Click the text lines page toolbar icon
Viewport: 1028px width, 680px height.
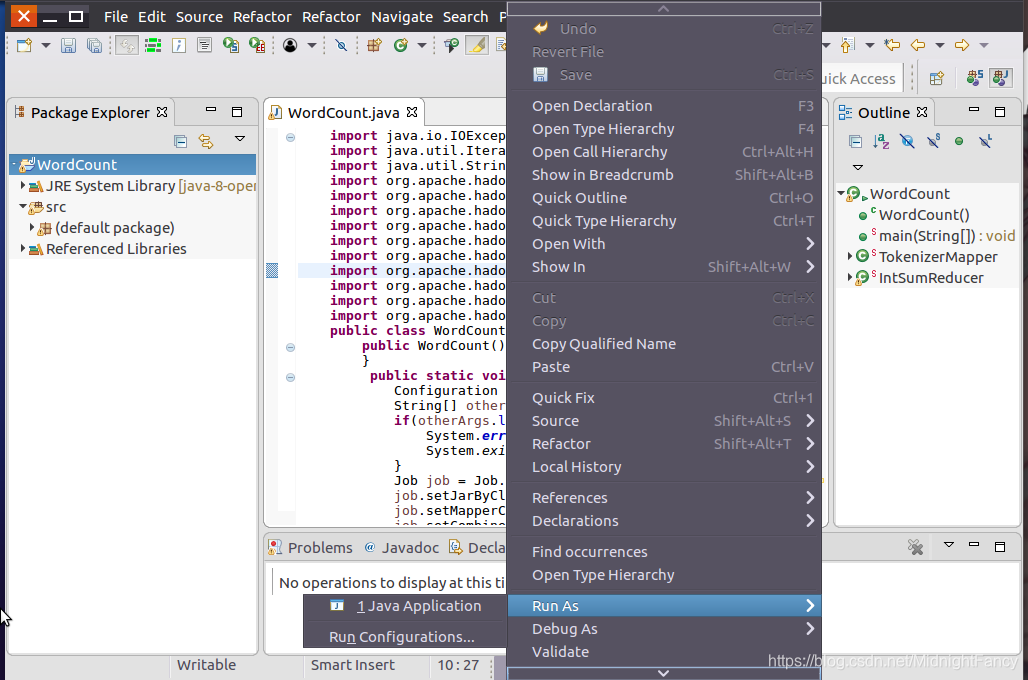[205, 45]
